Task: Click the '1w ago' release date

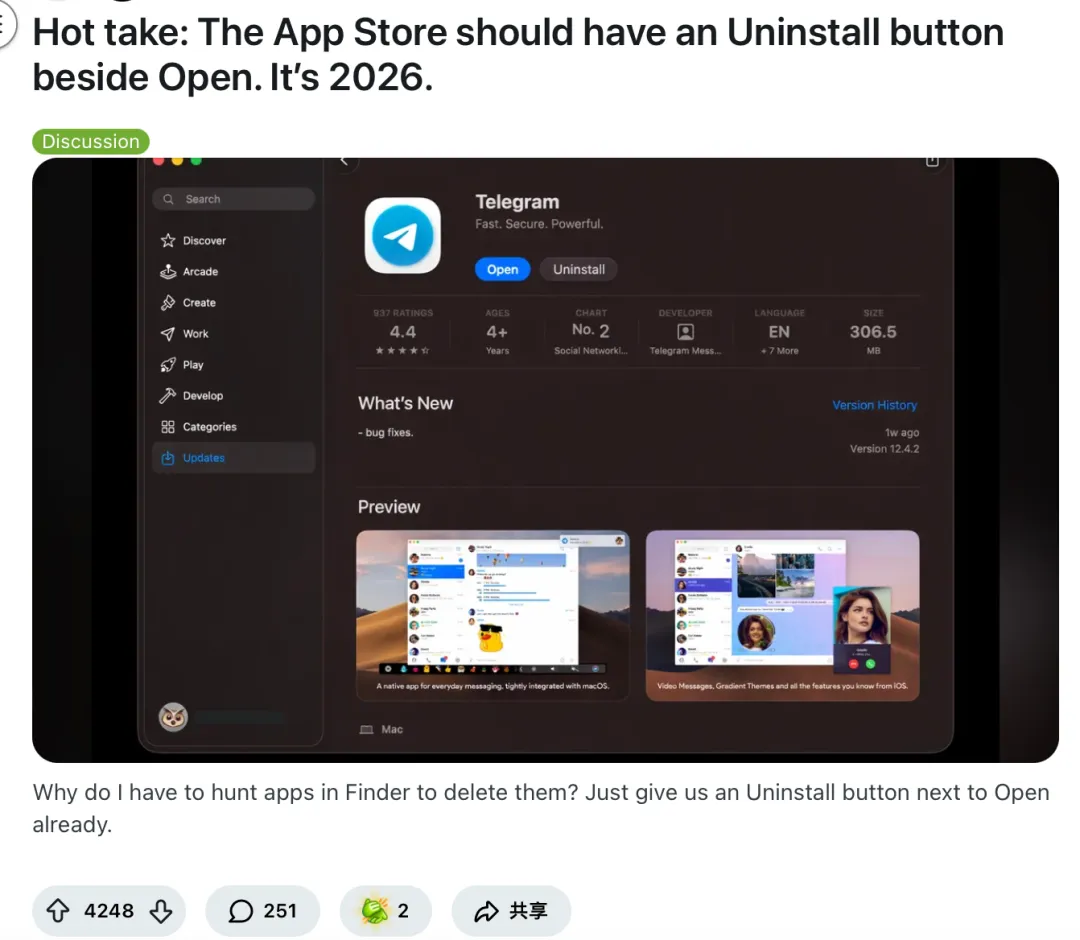Action: (x=902, y=432)
